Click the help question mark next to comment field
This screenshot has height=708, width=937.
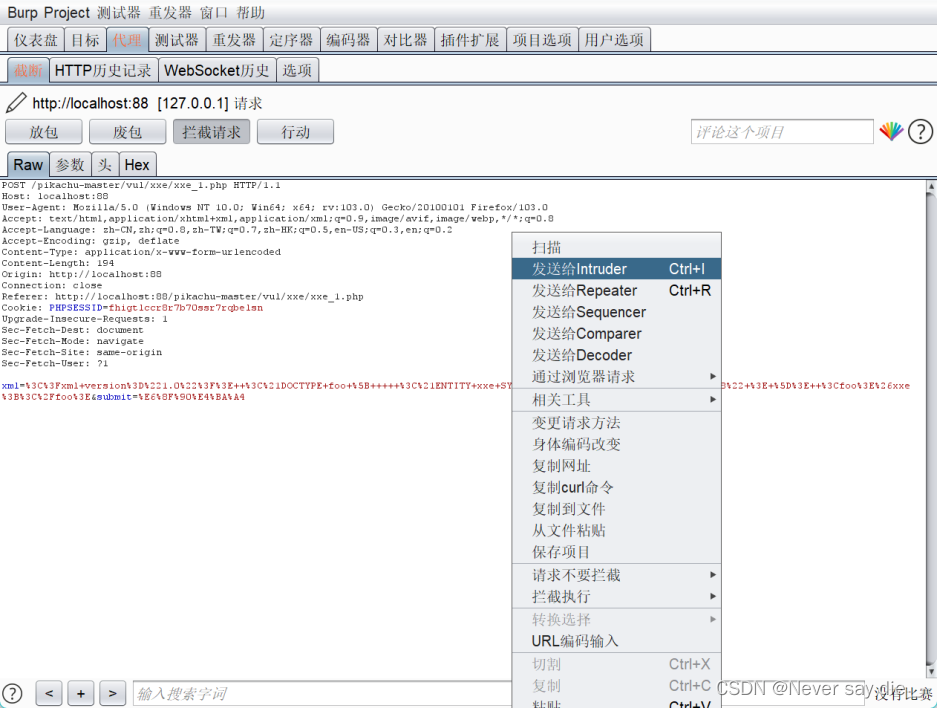click(920, 131)
